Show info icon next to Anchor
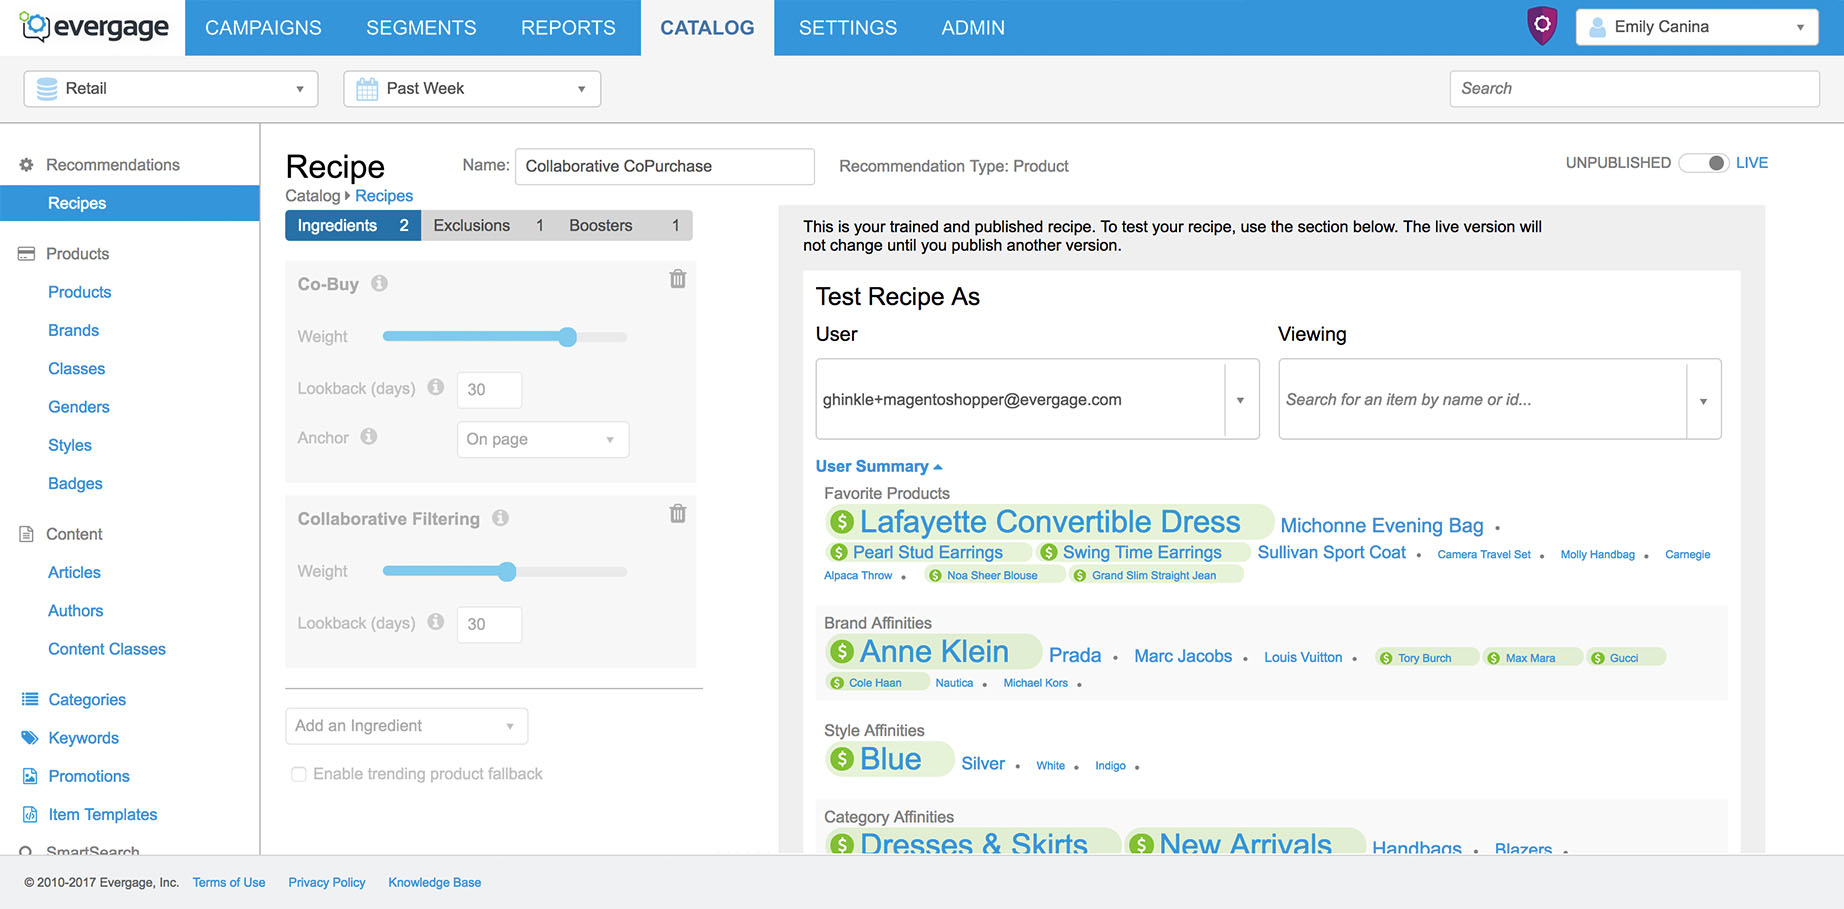The height and width of the screenshot is (909, 1844). 369,437
